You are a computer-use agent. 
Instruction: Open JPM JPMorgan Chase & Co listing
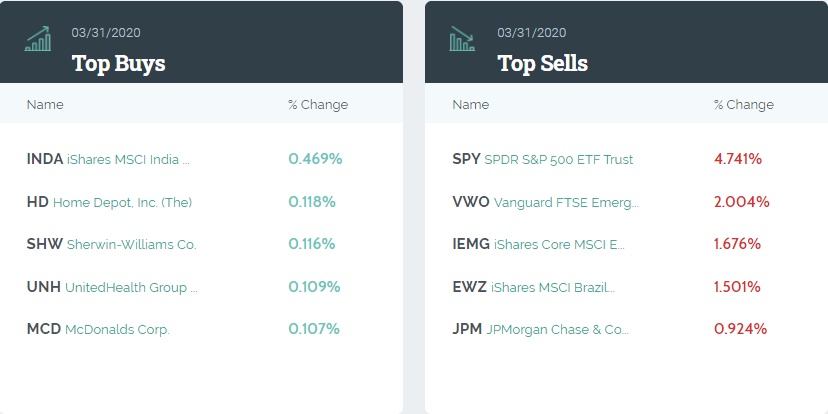coord(540,329)
